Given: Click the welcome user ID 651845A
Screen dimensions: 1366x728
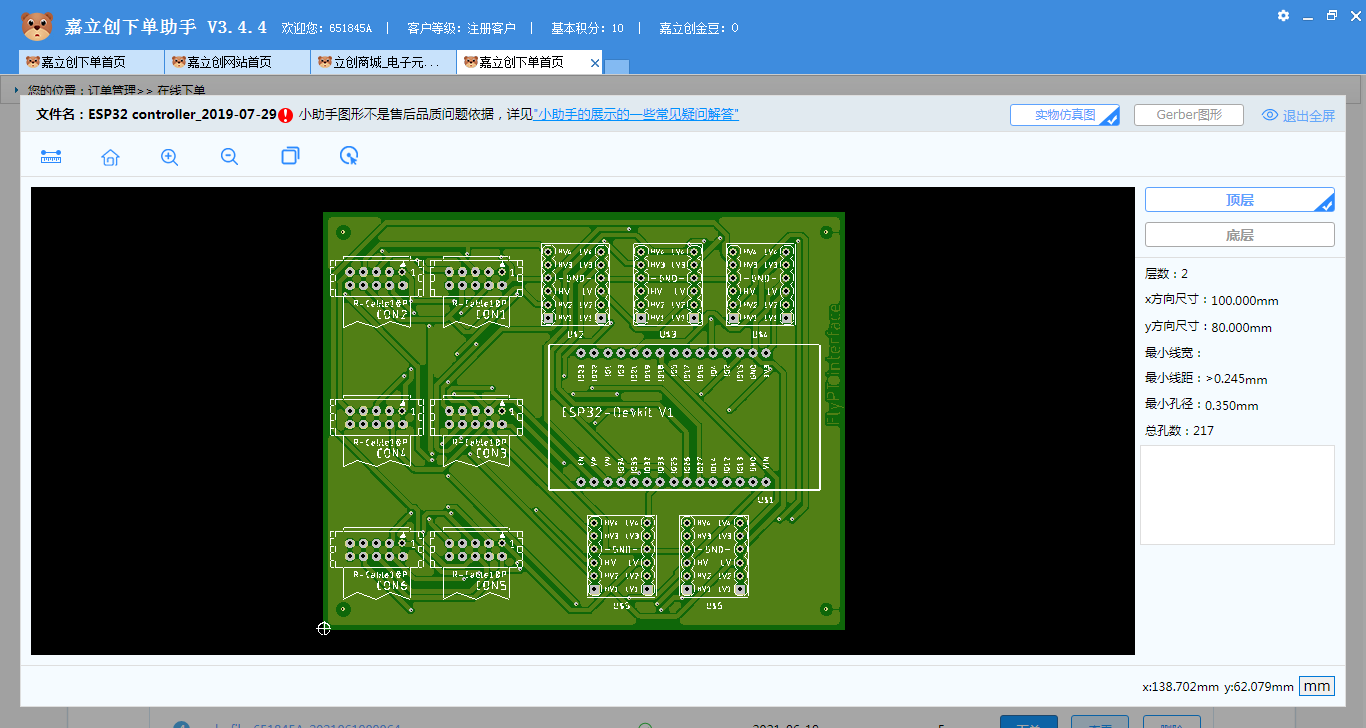Looking at the screenshot, I should point(350,28).
